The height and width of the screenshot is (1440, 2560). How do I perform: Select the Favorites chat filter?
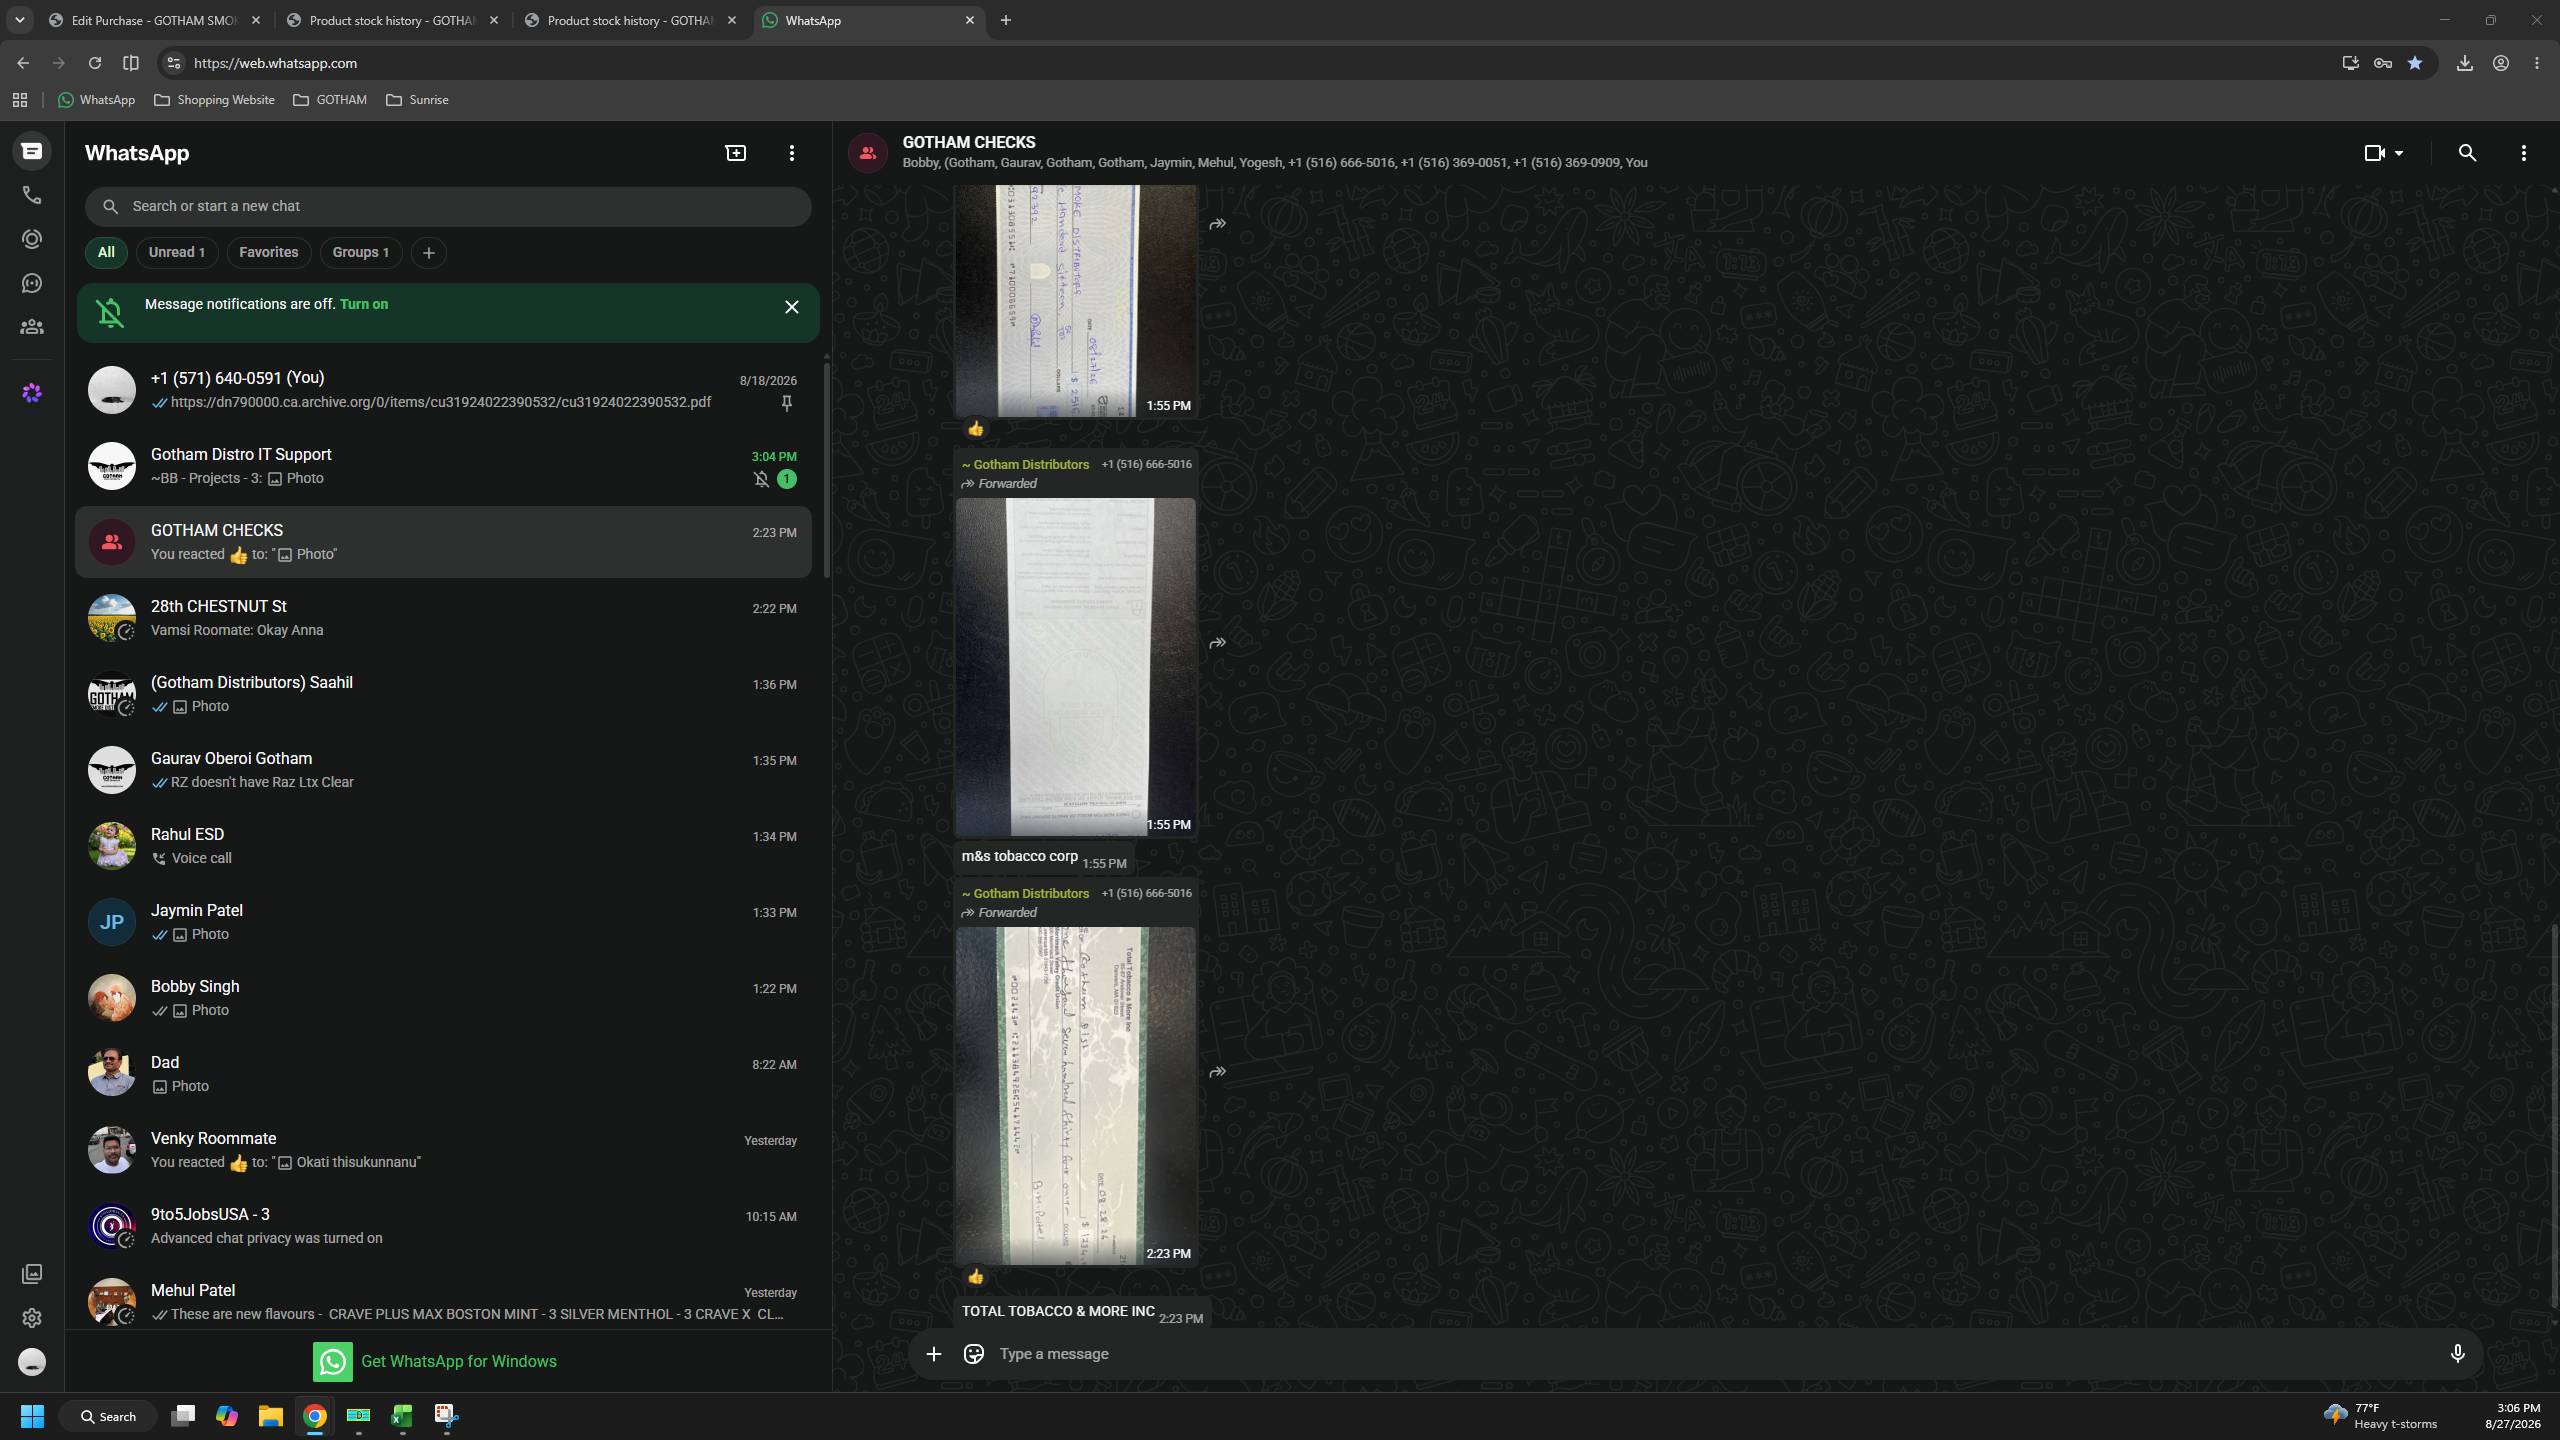coord(268,252)
